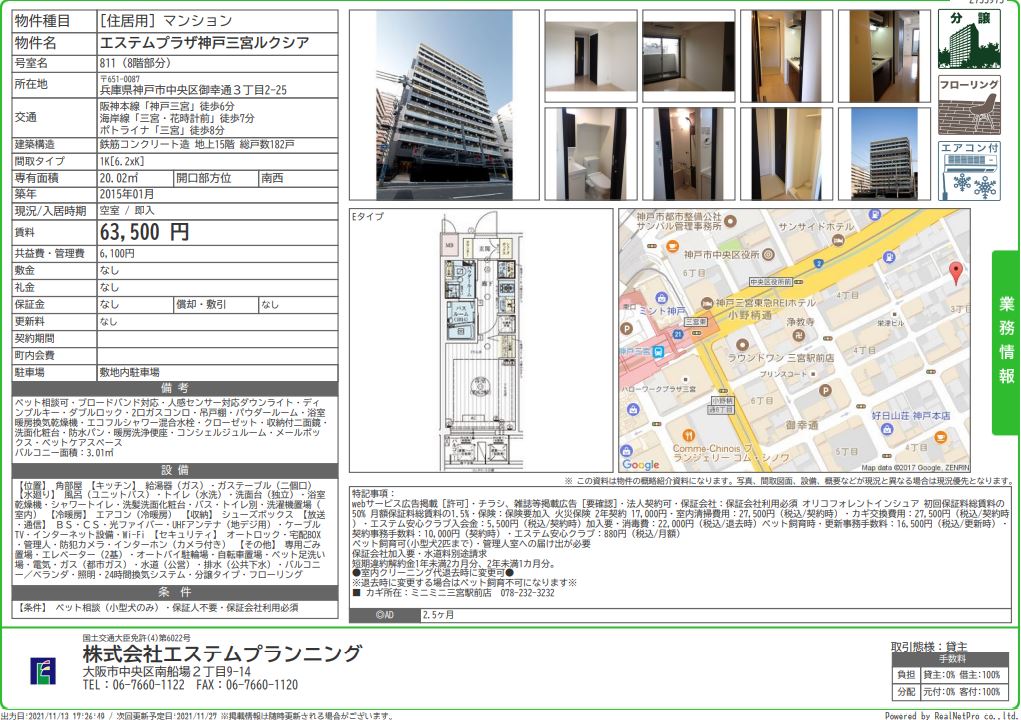Click the 好日山荘 神戸本店 shopping bag icon

(x=886, y=428)
